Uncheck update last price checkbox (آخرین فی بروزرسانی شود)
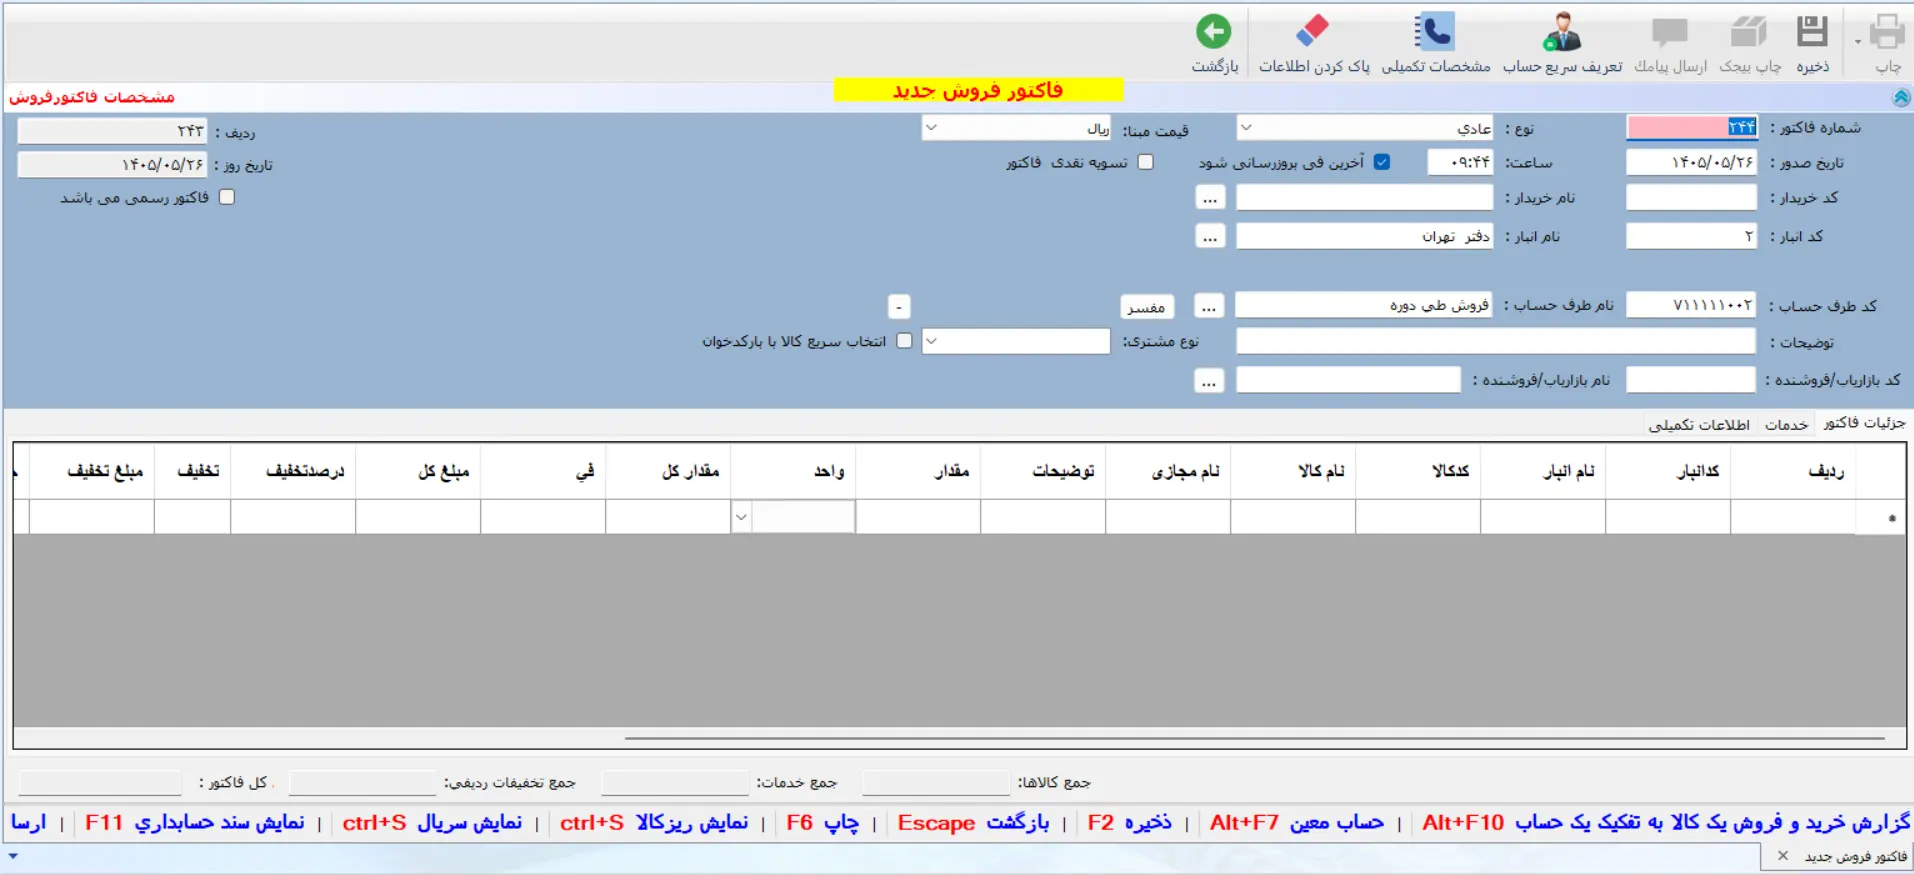 point(1382,162)
